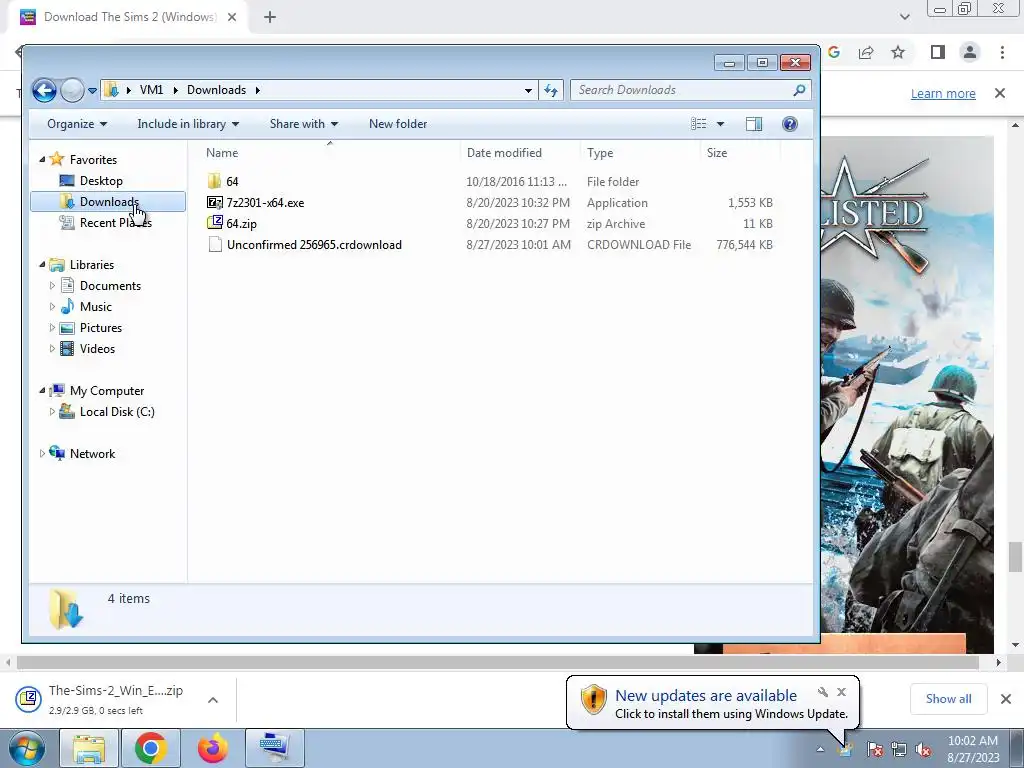Open the Pictures library item

[101, 328]
